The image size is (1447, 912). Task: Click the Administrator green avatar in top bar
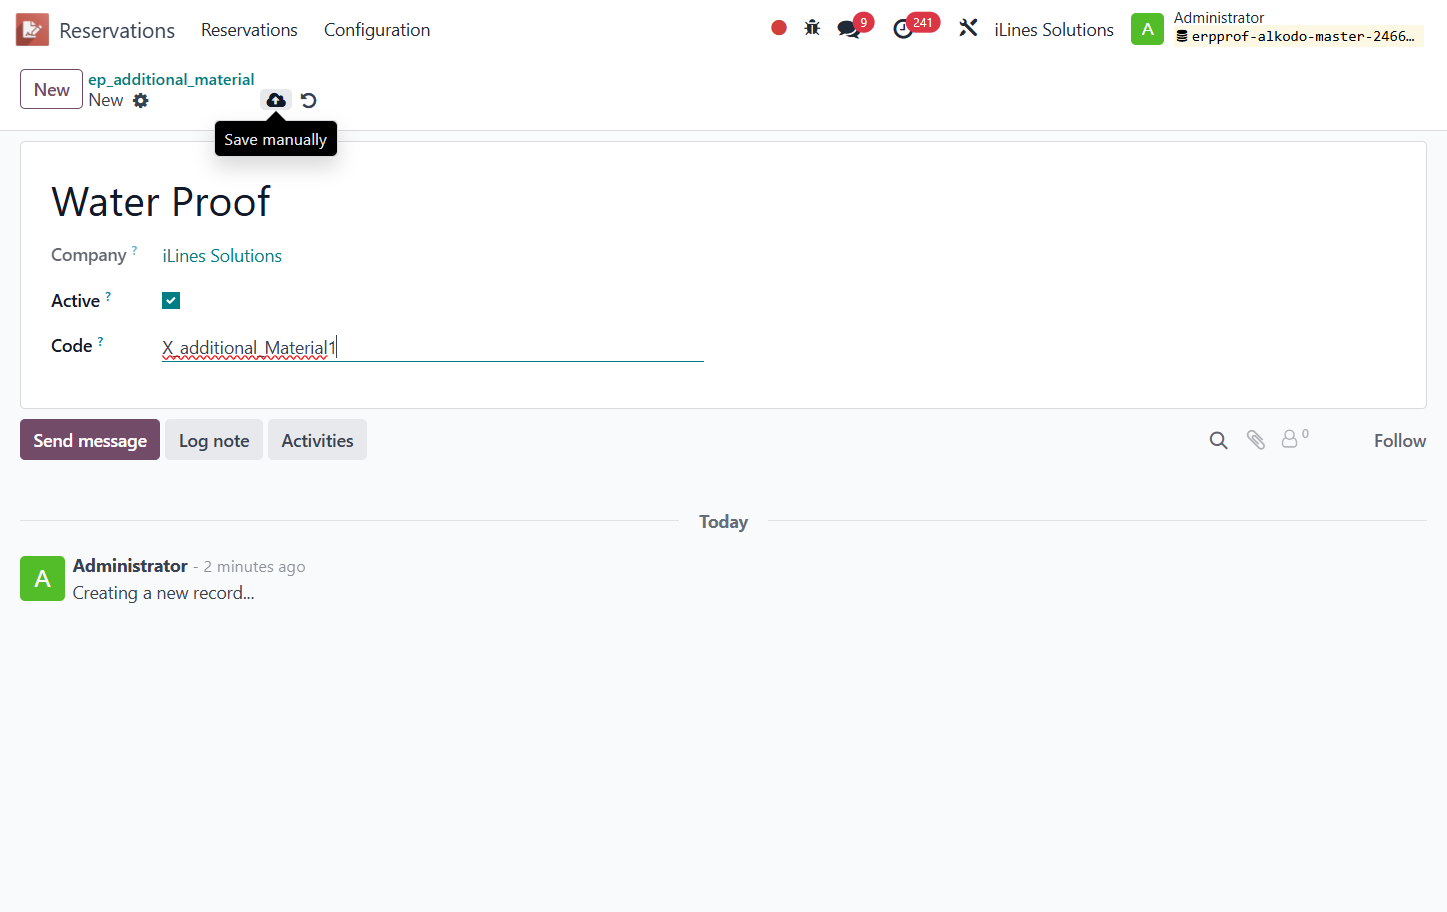1147,29
